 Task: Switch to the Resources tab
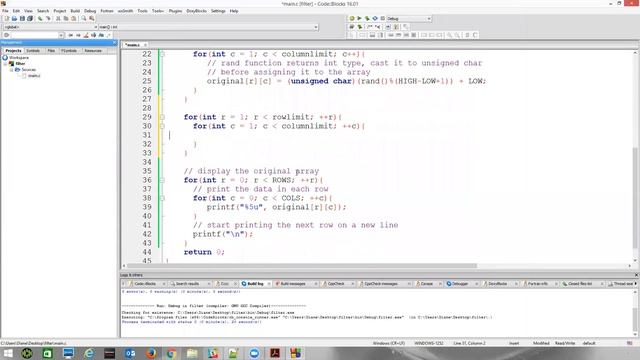pyautogui.click(x=93, y=51)
